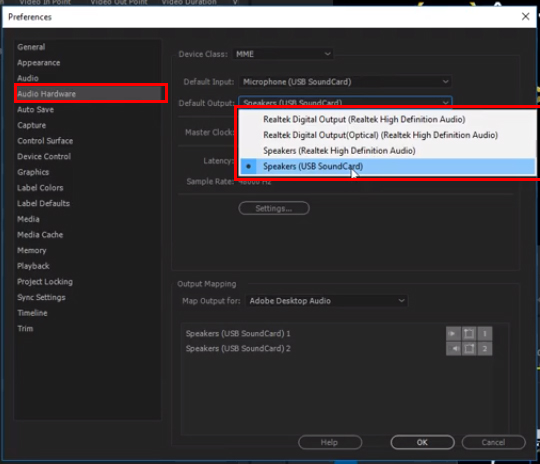
Task: Open the Project Locking preferences
Action: [x=45, y=282]
